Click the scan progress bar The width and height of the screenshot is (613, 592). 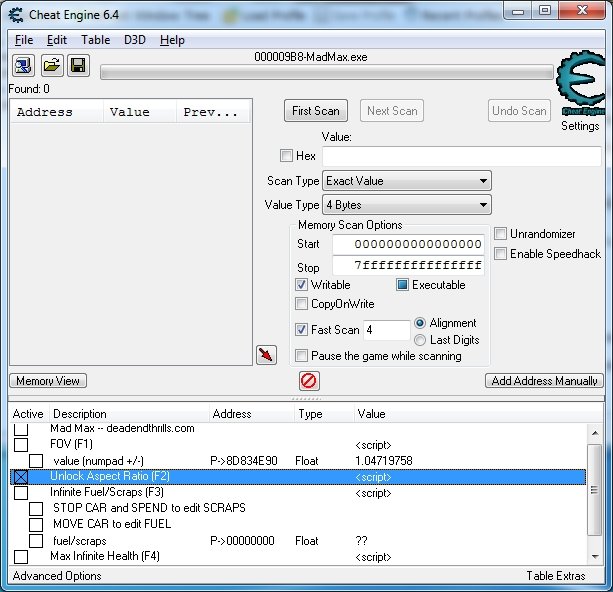tap(327, 73)
